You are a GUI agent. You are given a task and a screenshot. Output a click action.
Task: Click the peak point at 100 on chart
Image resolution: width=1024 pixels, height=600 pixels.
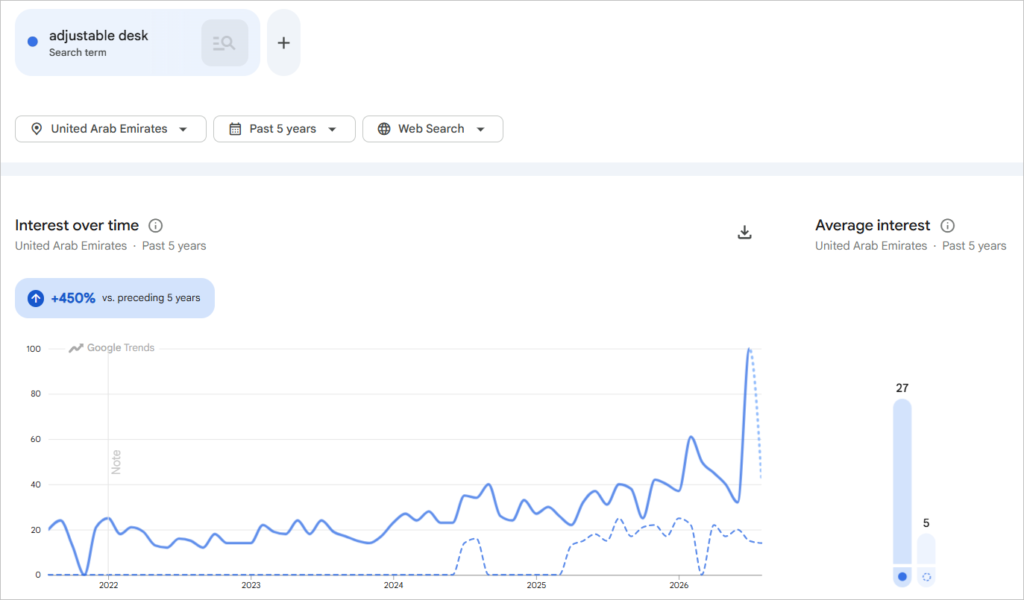pyautogui.click(x=749, y=349)
